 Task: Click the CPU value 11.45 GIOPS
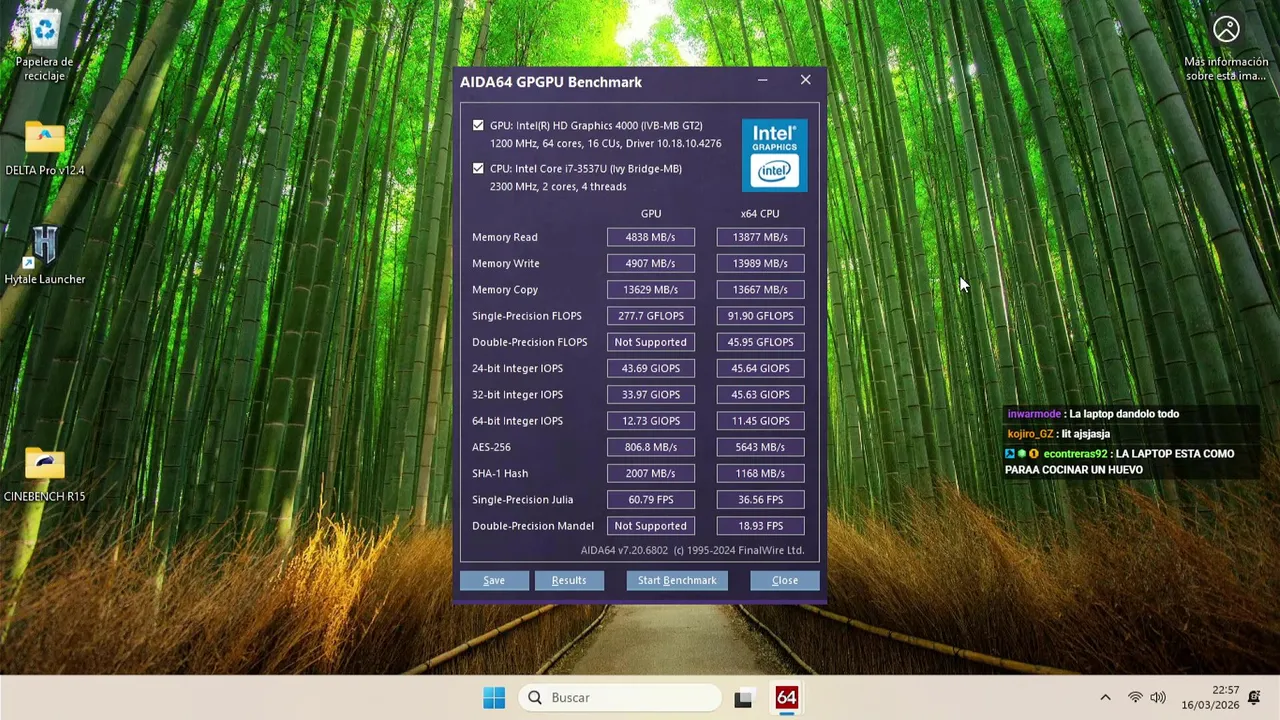(760, 421)
